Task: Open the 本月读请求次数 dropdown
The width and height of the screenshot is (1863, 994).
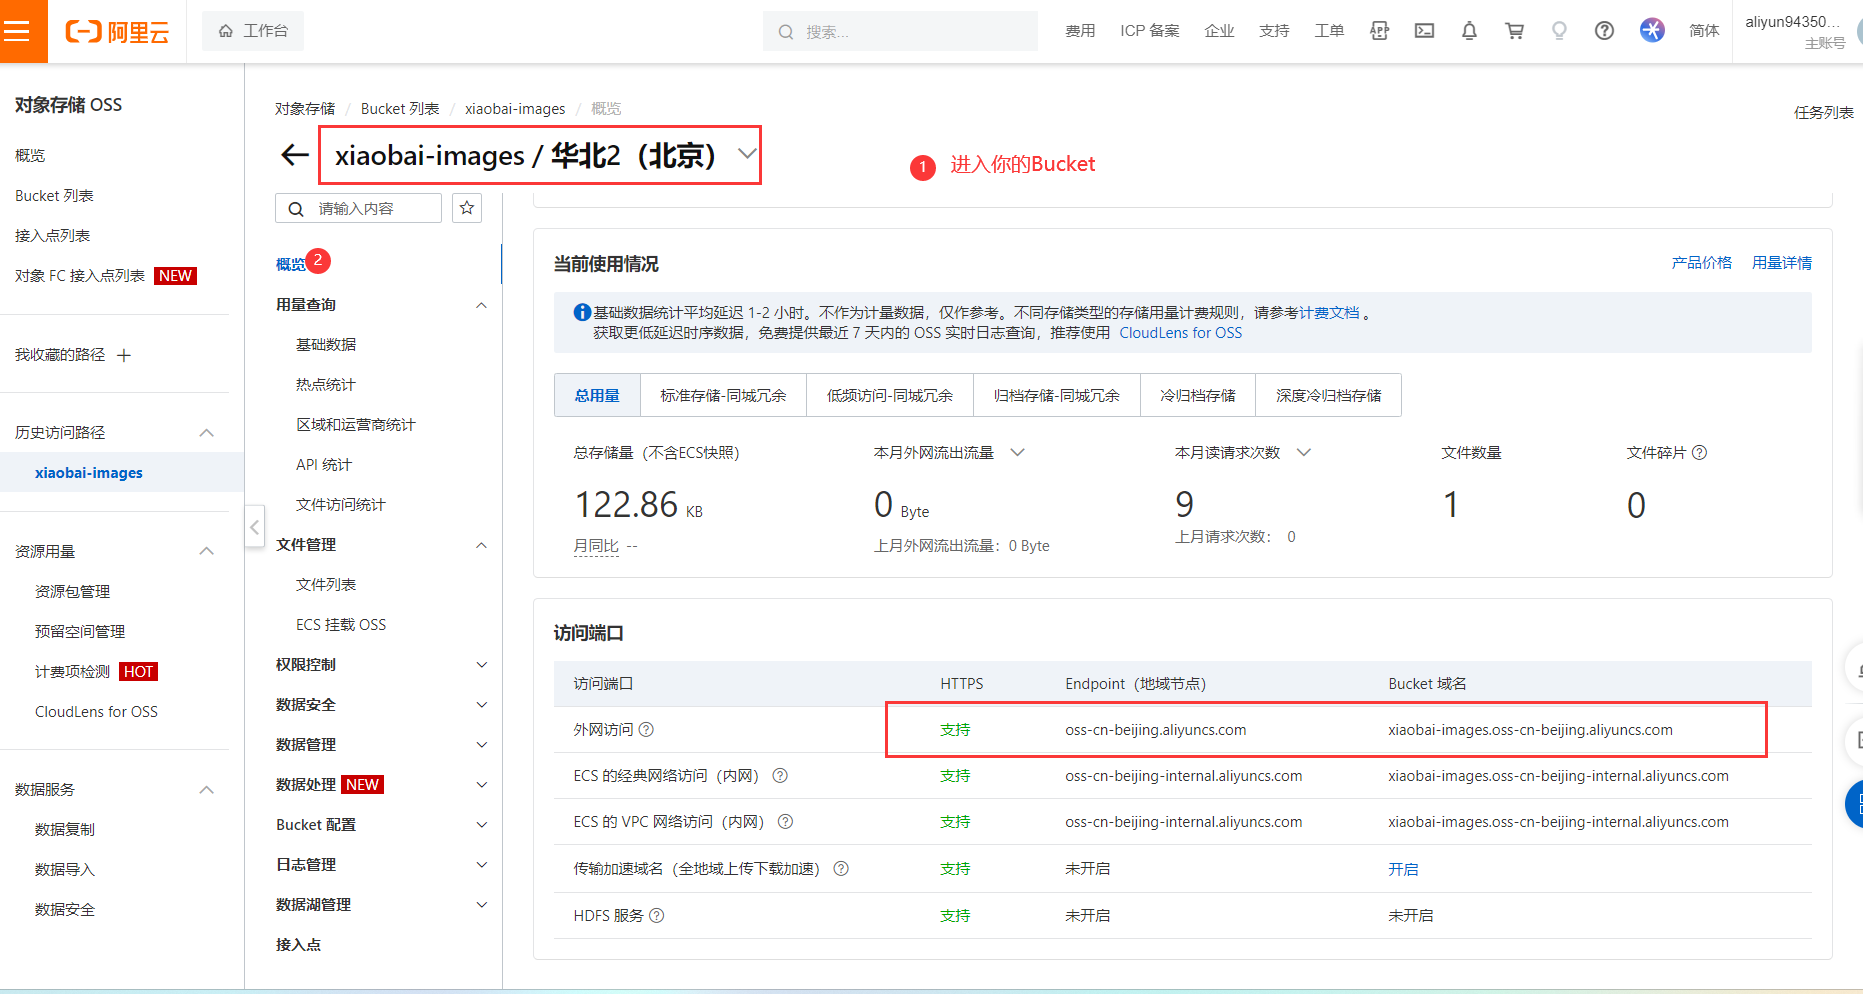Action: click(1303, 453)
